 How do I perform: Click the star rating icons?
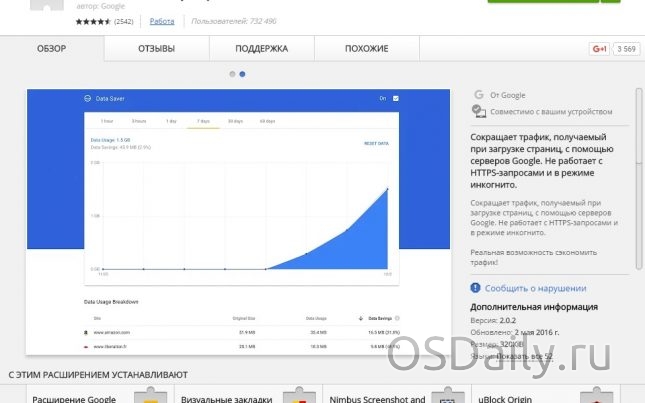click(x=93, y=21)
